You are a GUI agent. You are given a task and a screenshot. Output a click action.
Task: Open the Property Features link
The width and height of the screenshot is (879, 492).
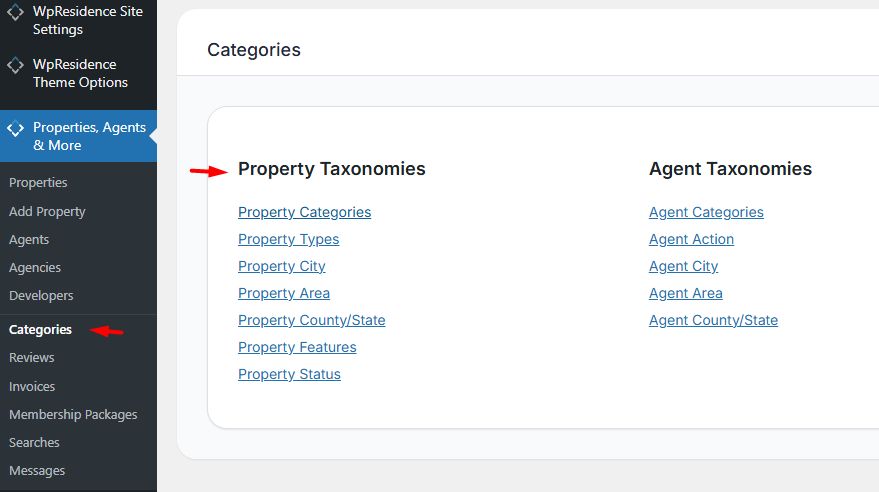click(297, 347)
